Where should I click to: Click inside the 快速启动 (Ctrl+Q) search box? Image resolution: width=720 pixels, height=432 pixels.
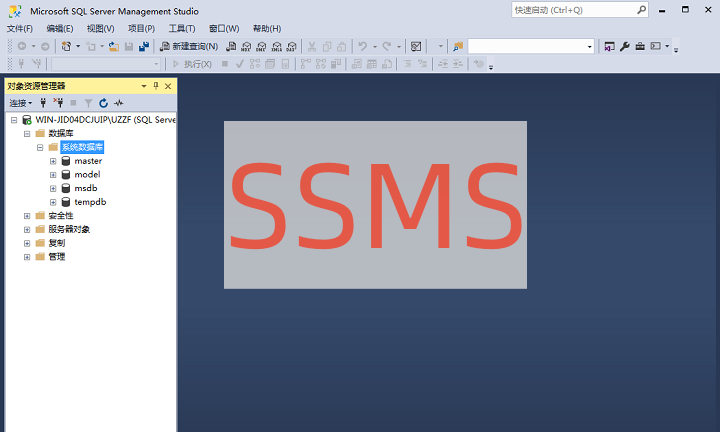point(574,10)
